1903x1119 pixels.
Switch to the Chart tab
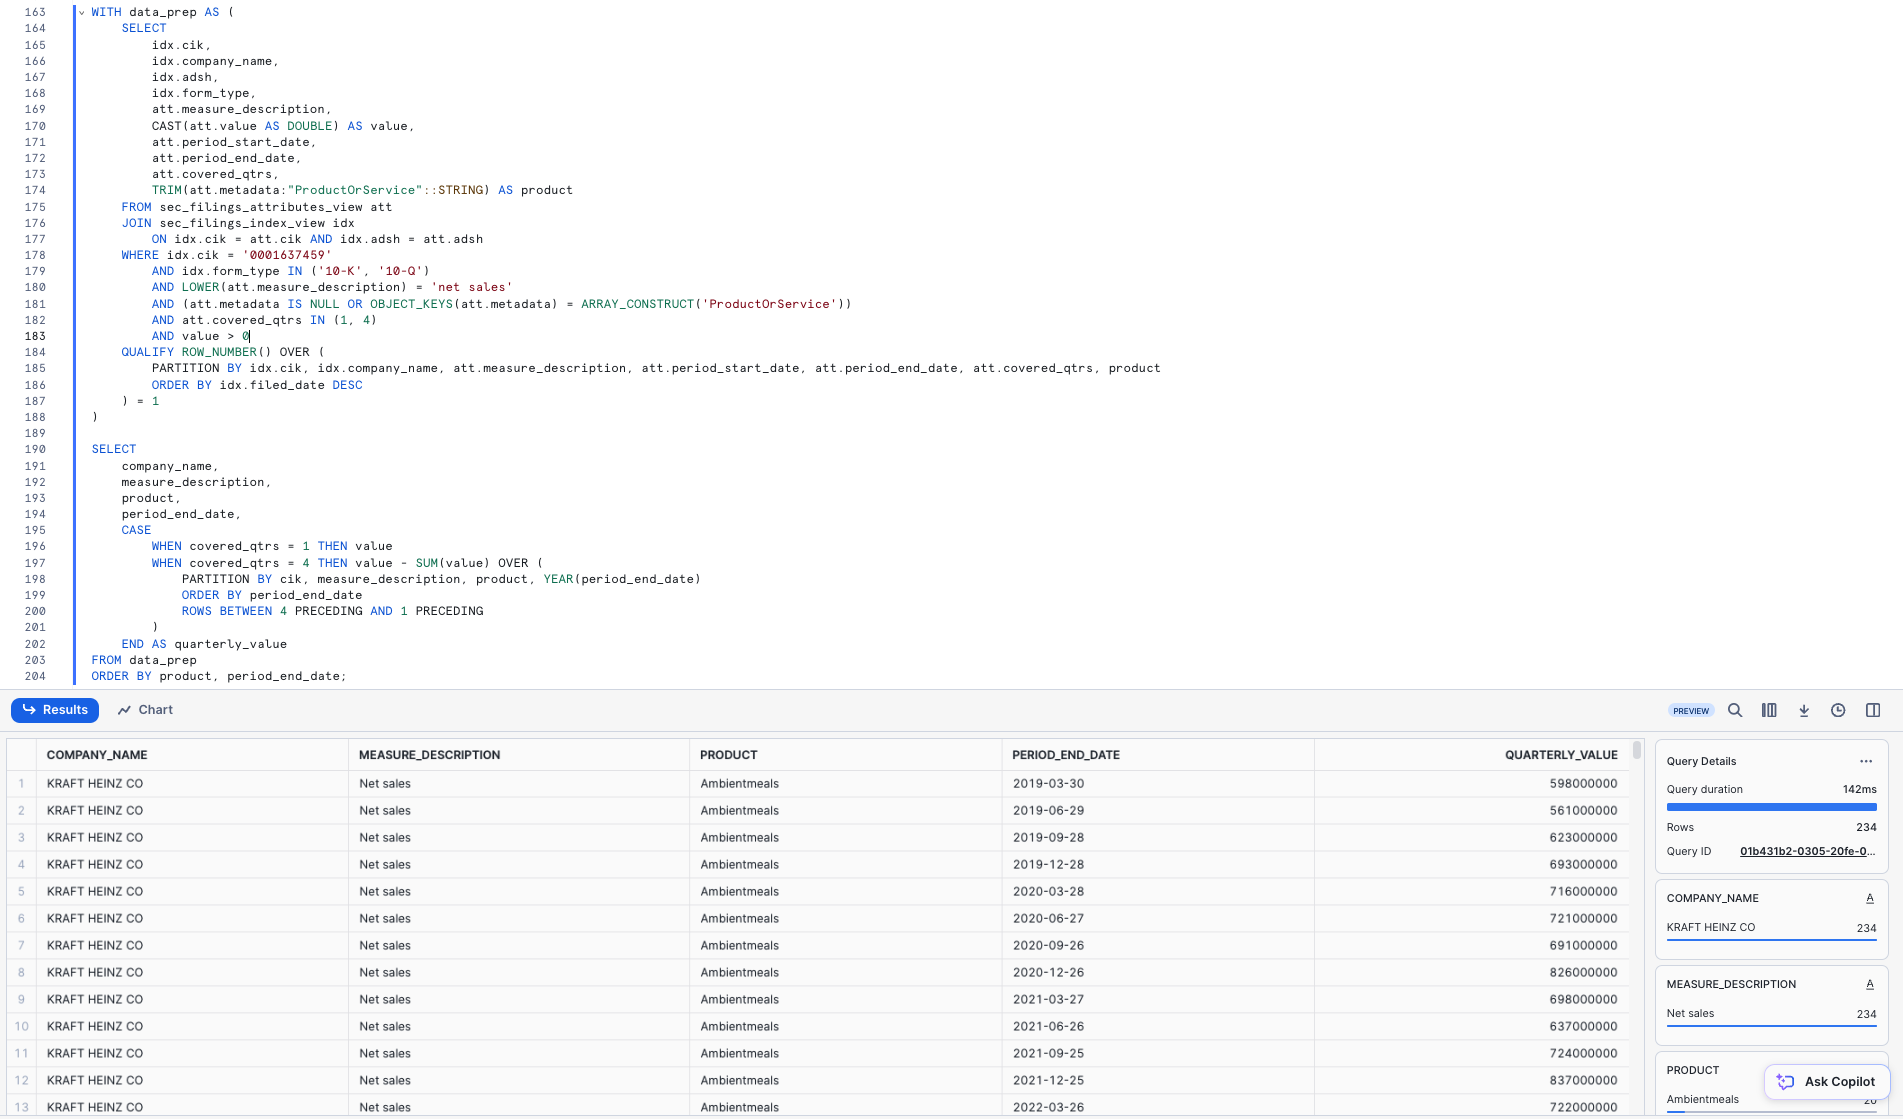pyautogui.click(x=145, y=710)
